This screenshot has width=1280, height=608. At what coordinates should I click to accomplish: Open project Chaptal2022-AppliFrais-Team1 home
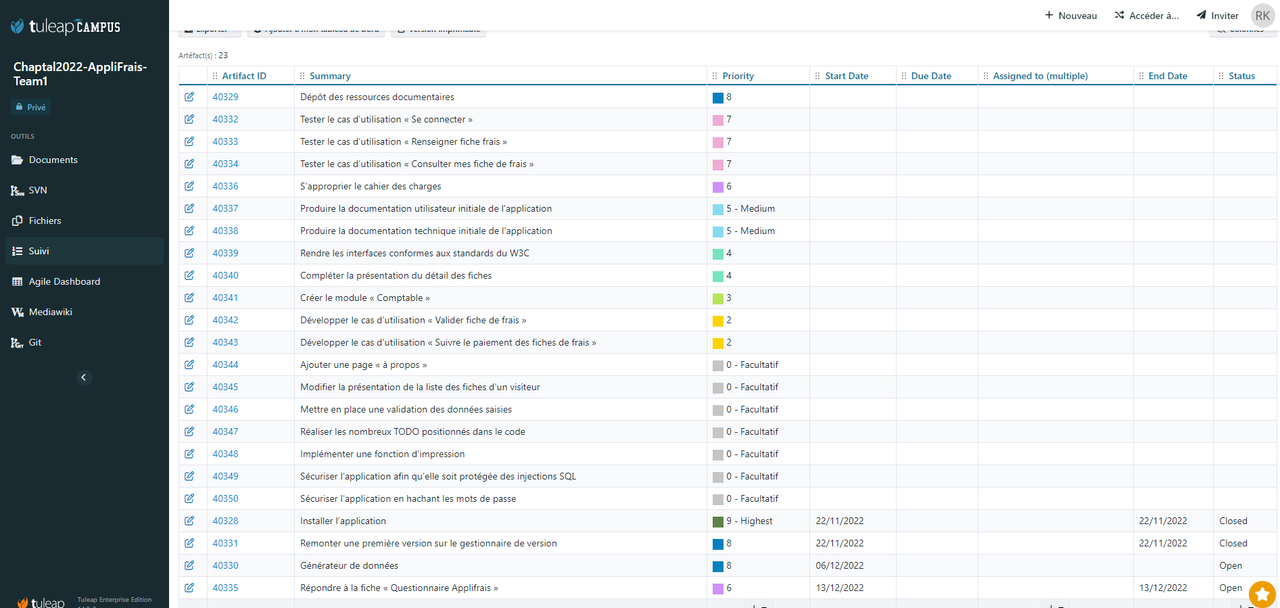[x=80, y=73]
